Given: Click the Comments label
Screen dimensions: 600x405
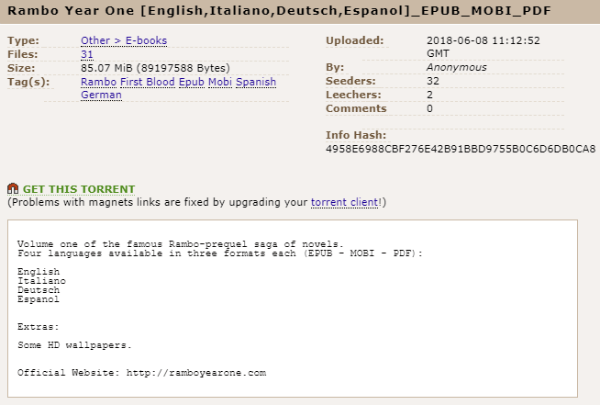Looking at the screenshot, I should pos(356,109).
